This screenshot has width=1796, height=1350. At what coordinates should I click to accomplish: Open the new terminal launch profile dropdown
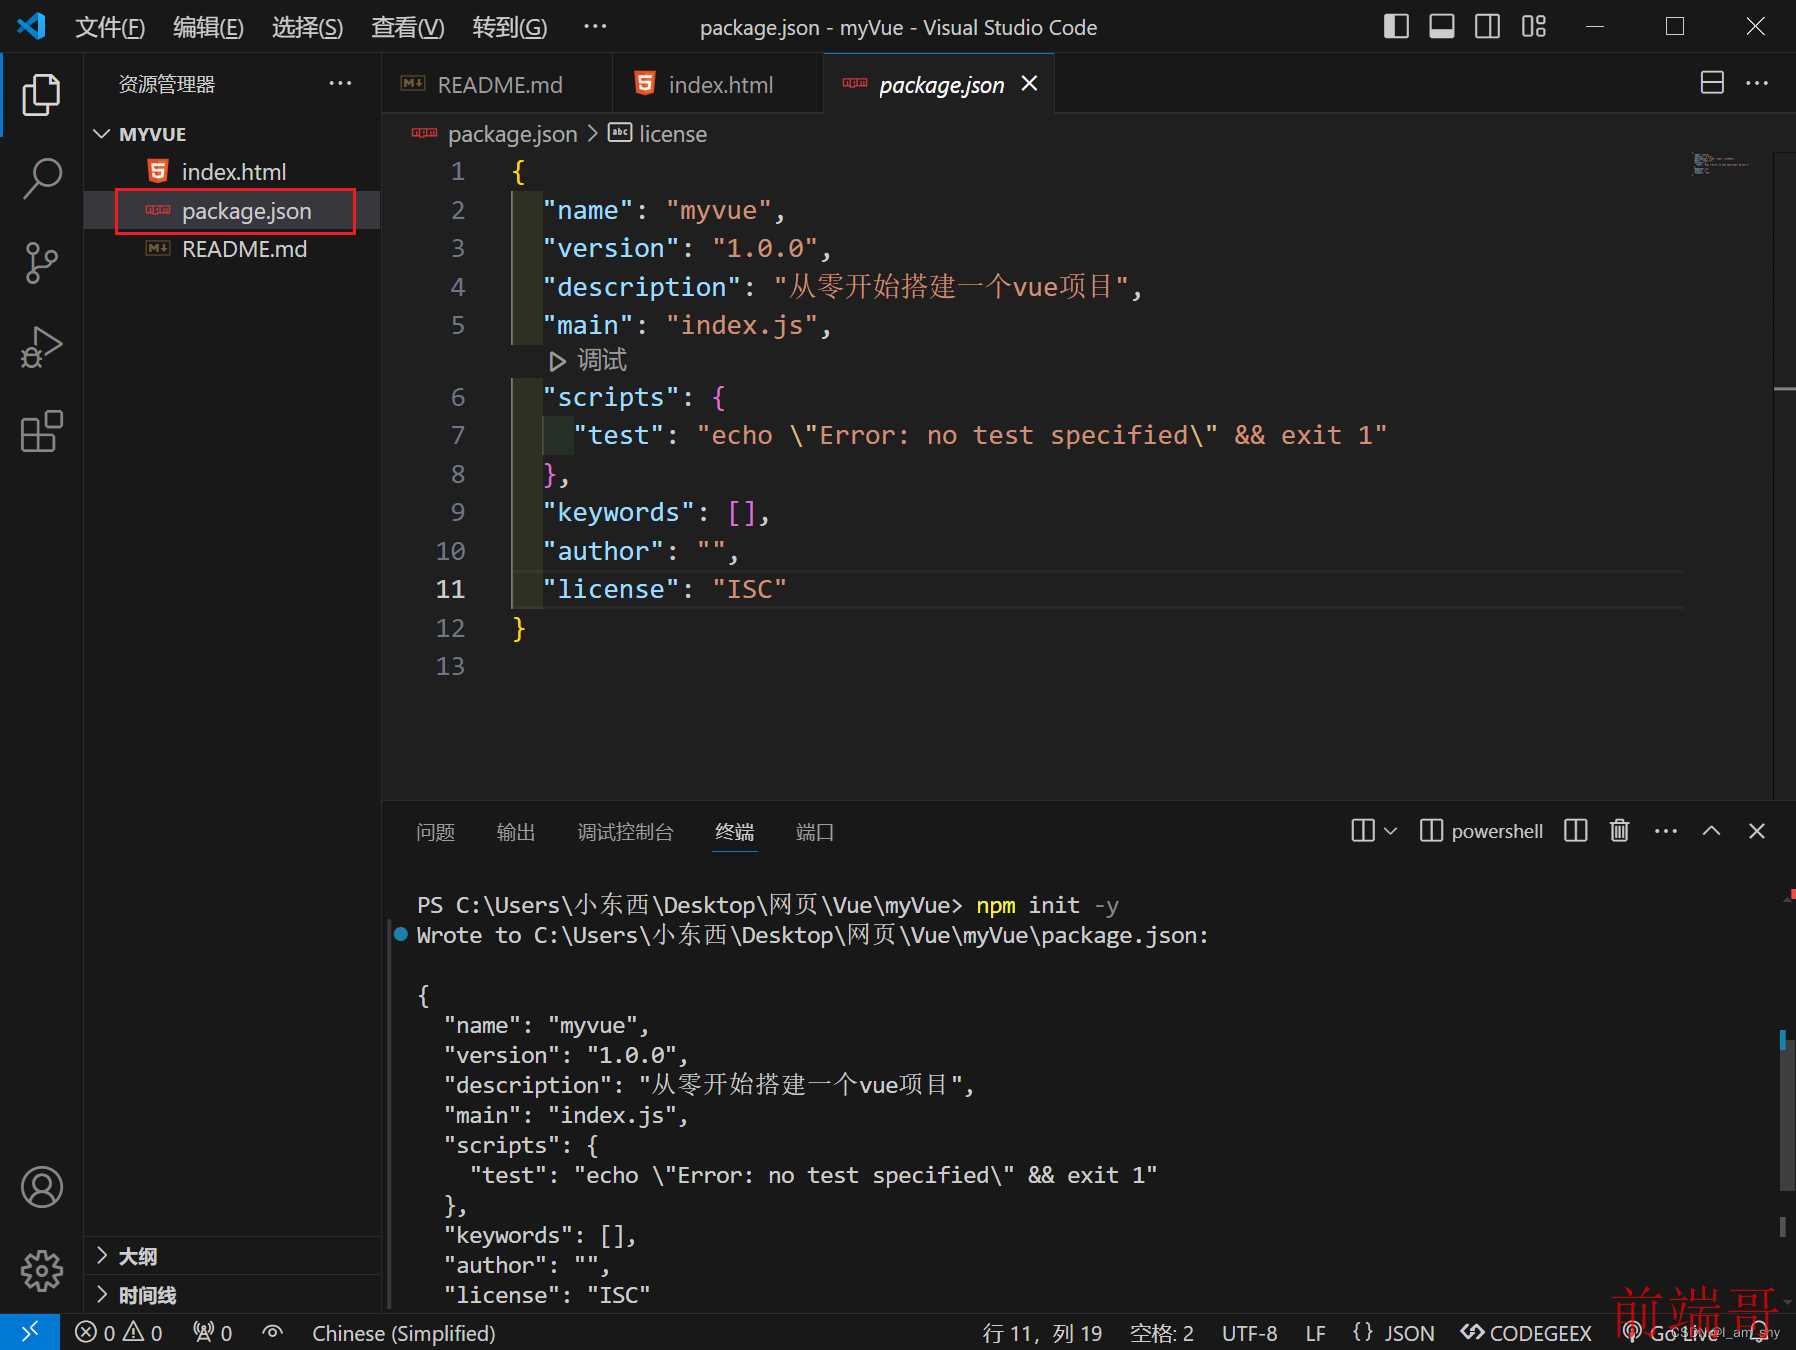point(1390,830)
